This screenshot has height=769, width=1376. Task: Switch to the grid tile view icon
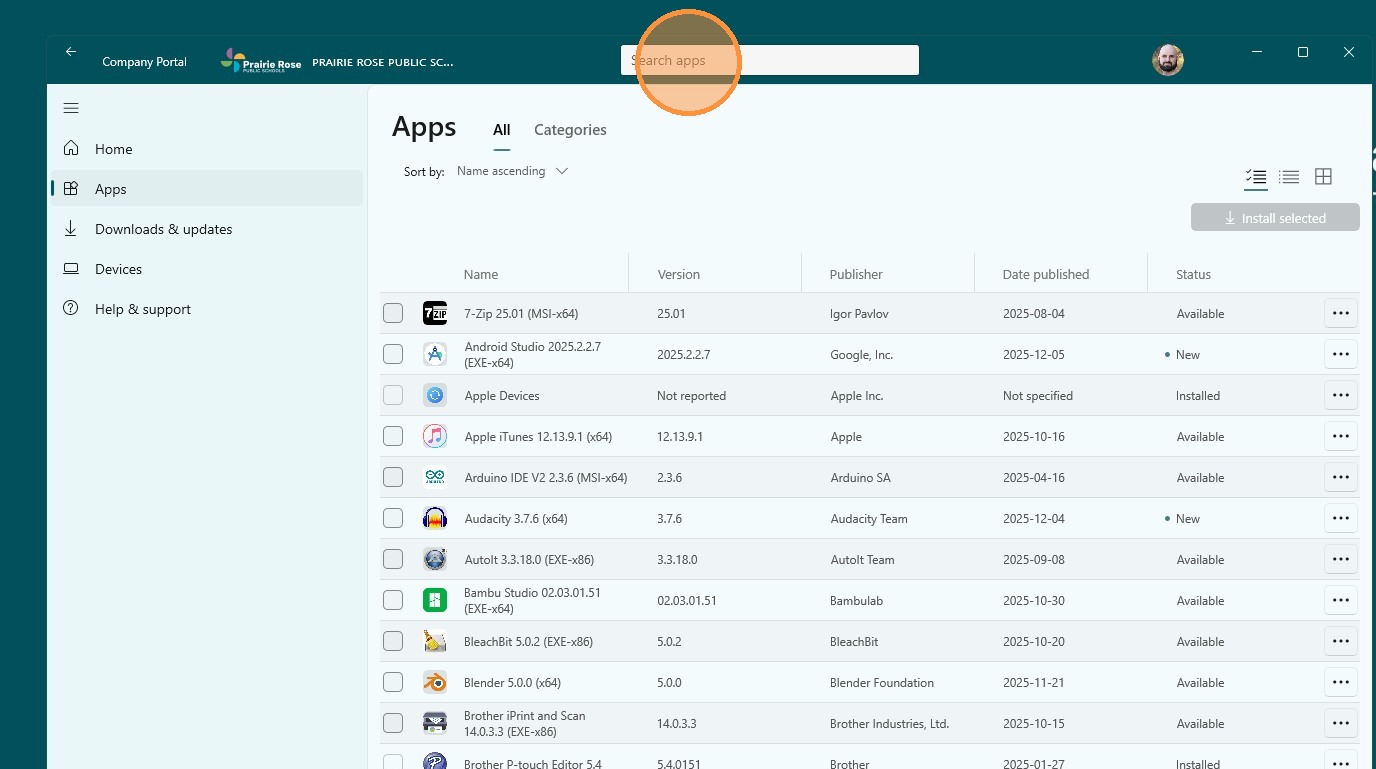[x=1323, y=177]
